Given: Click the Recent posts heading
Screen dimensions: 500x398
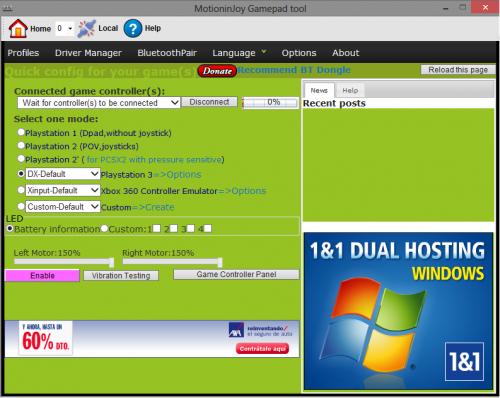Looking at the screenshot, I should pyautogui.click(x=334, y=103).
